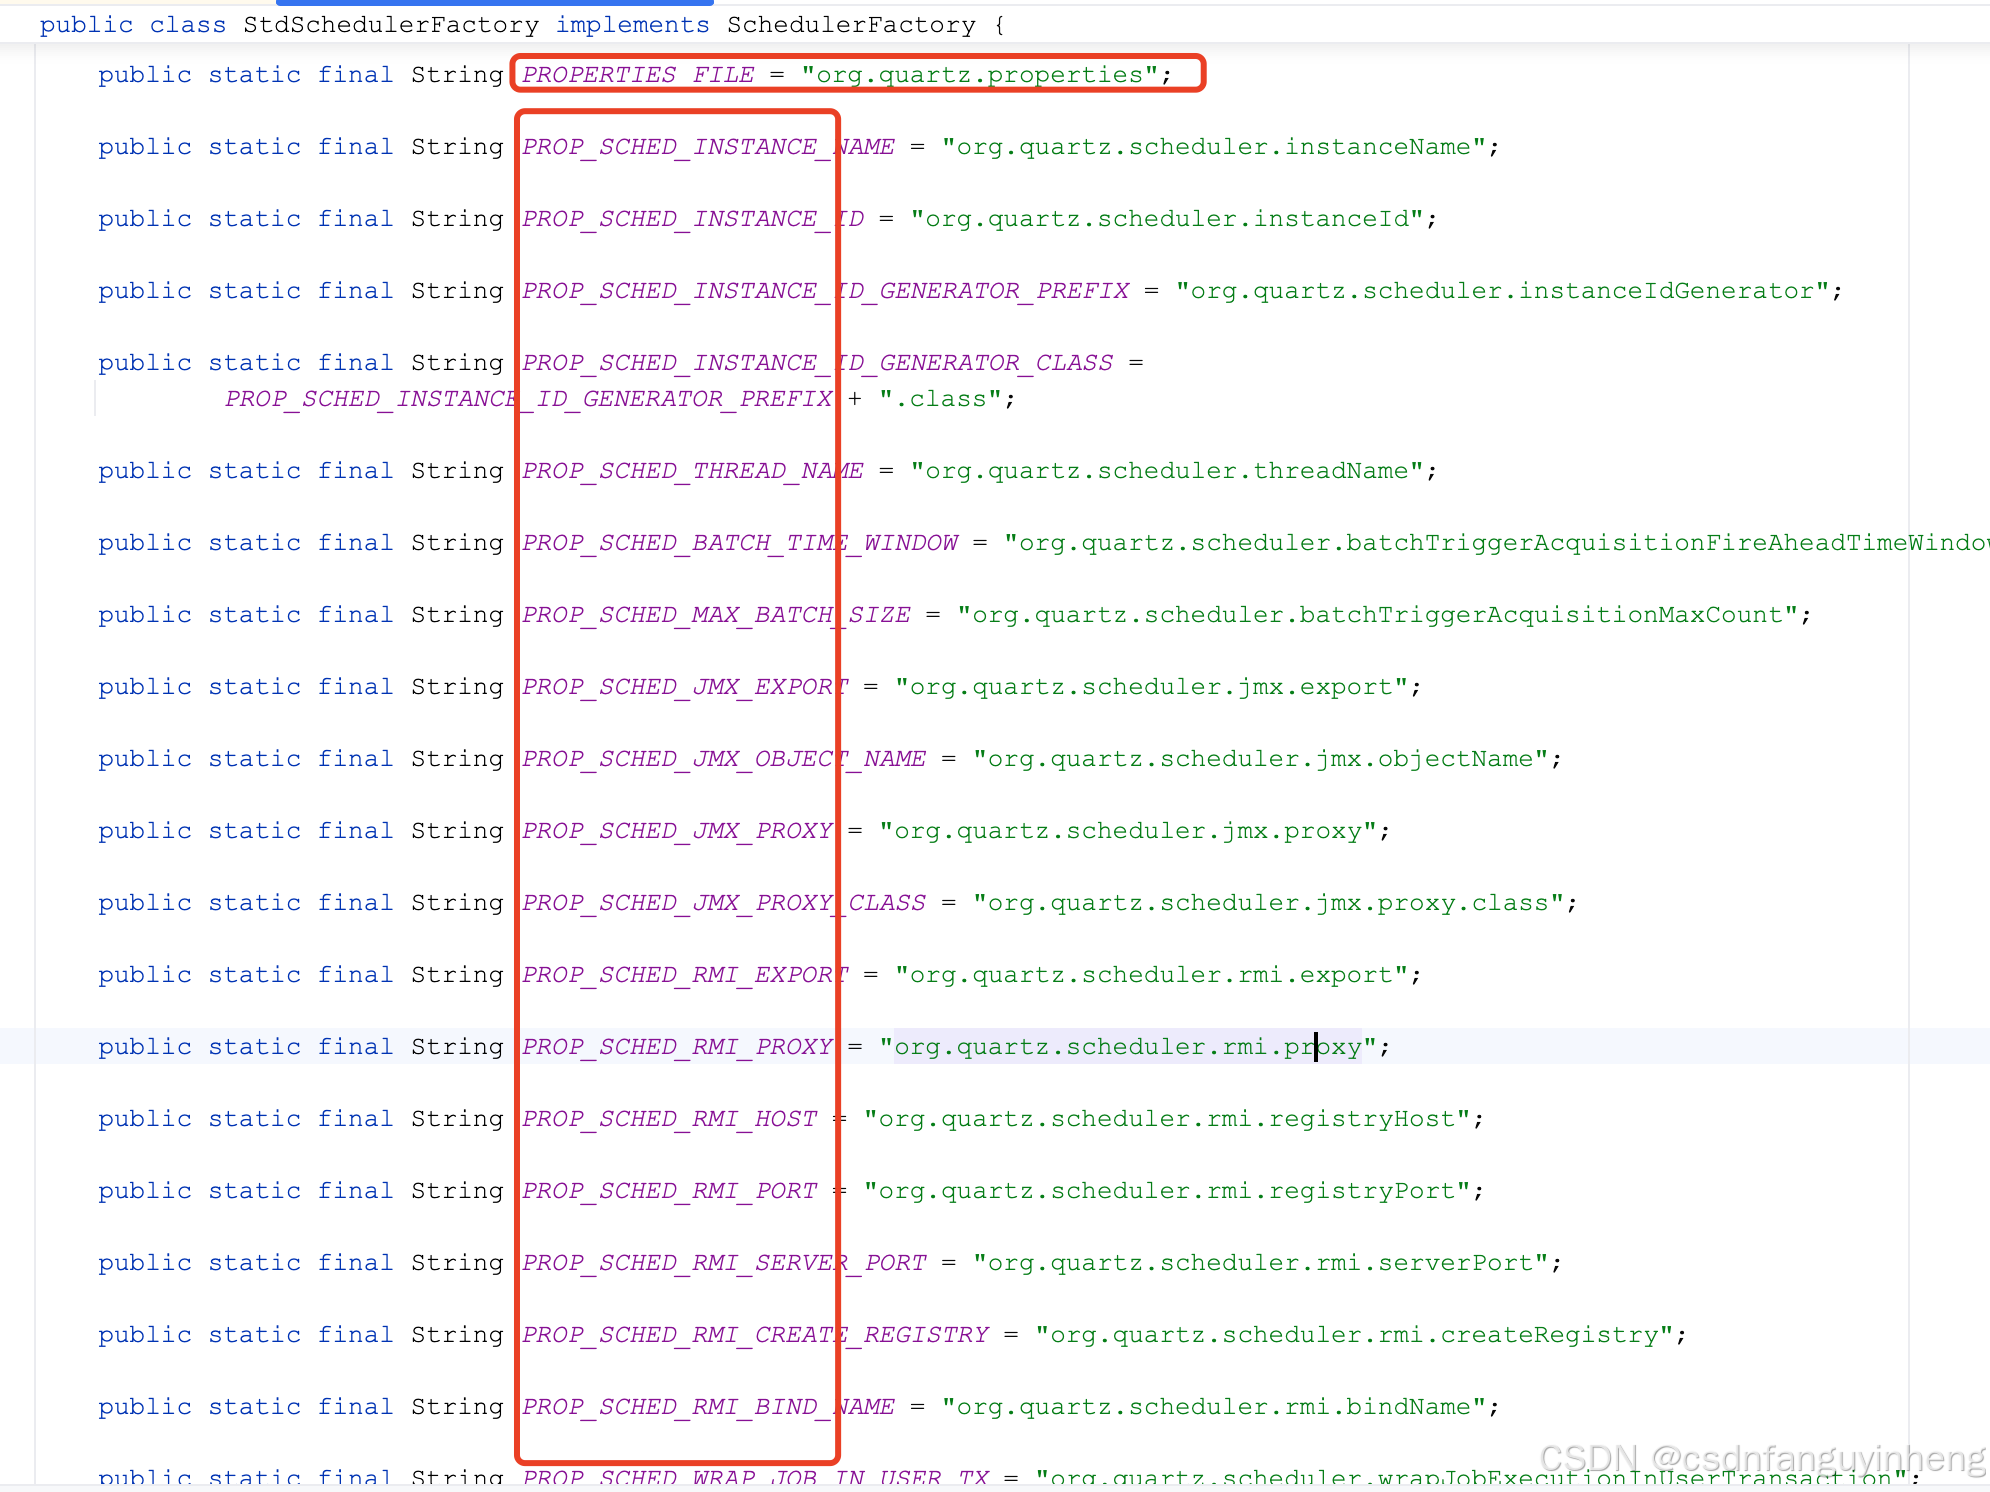Click the highlighted "org.quartz.scheduler.rmi.proxy" string
This screenshot has width=1990, height=1492.
pos(1127,1047)
